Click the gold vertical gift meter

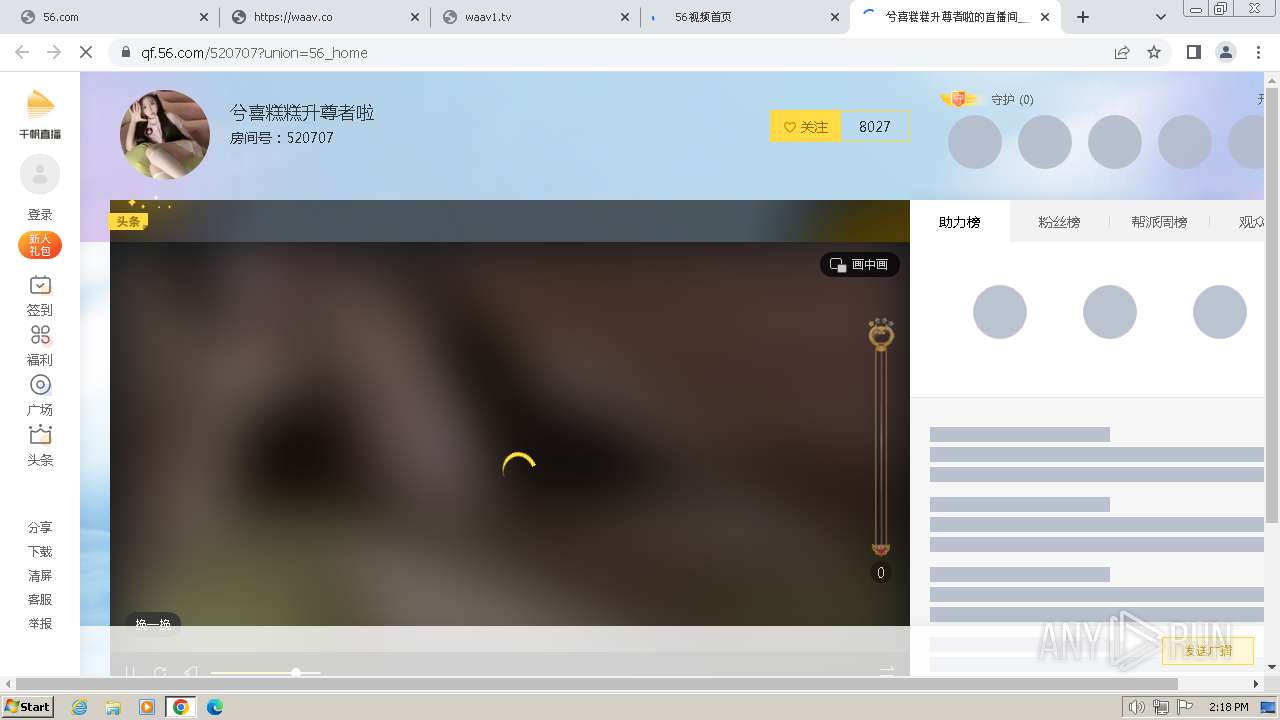[881, 437]
